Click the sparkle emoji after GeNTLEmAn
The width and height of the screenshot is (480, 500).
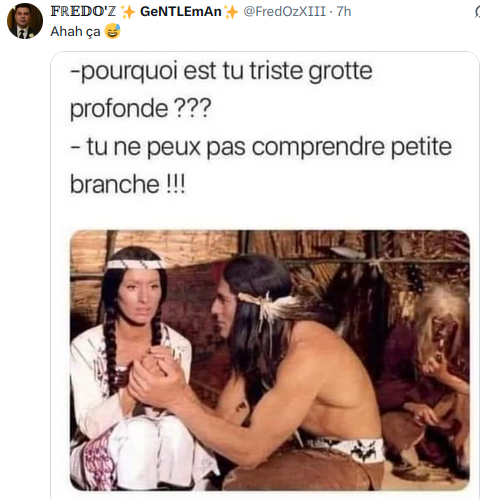point(231,12)
